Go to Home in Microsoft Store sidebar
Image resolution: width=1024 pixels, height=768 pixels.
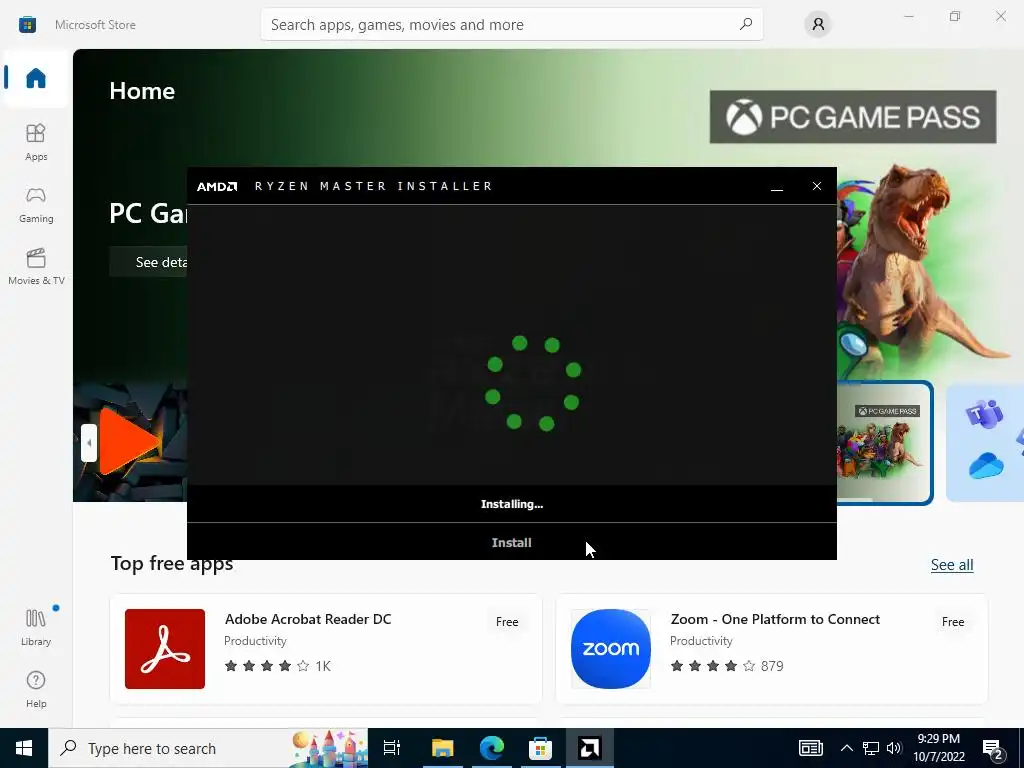(36, 78)
